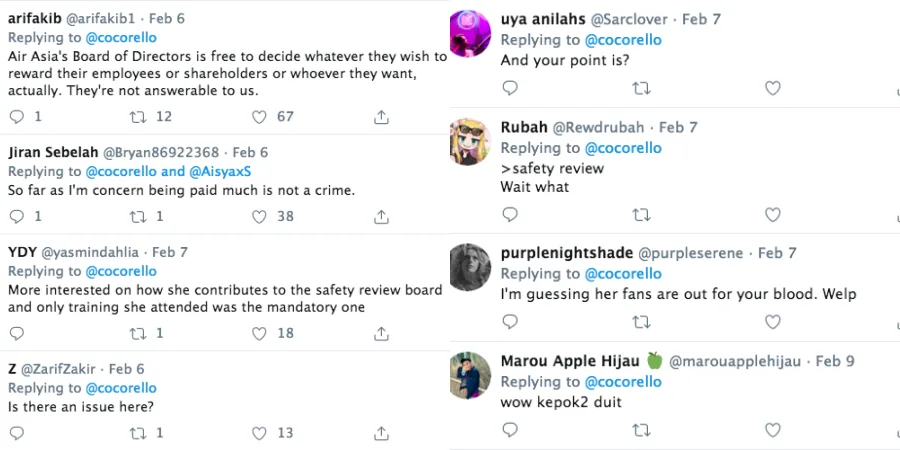The width and height of the screenshot is (900, 450).
Task: Visit Marou Apple Hijau's profile name
Action: coord(571,361)
